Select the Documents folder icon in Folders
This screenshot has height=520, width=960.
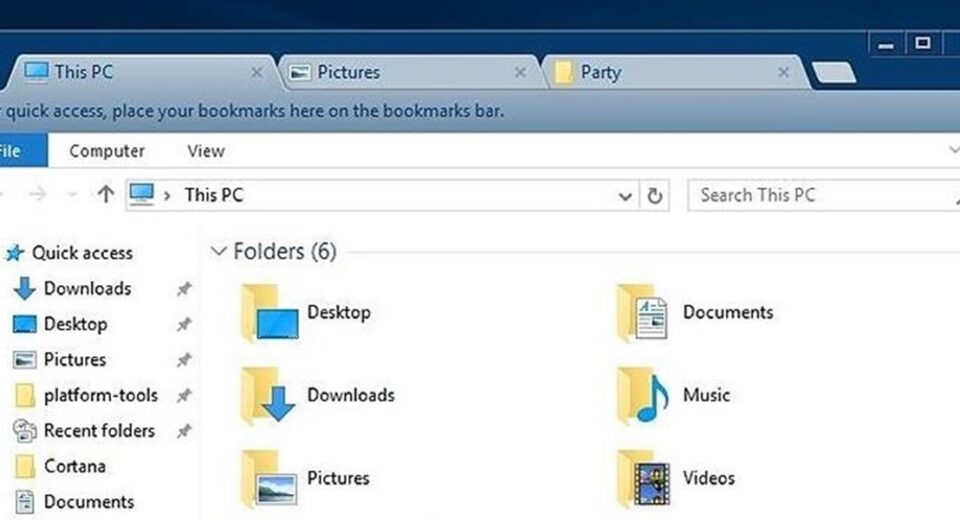642,312
